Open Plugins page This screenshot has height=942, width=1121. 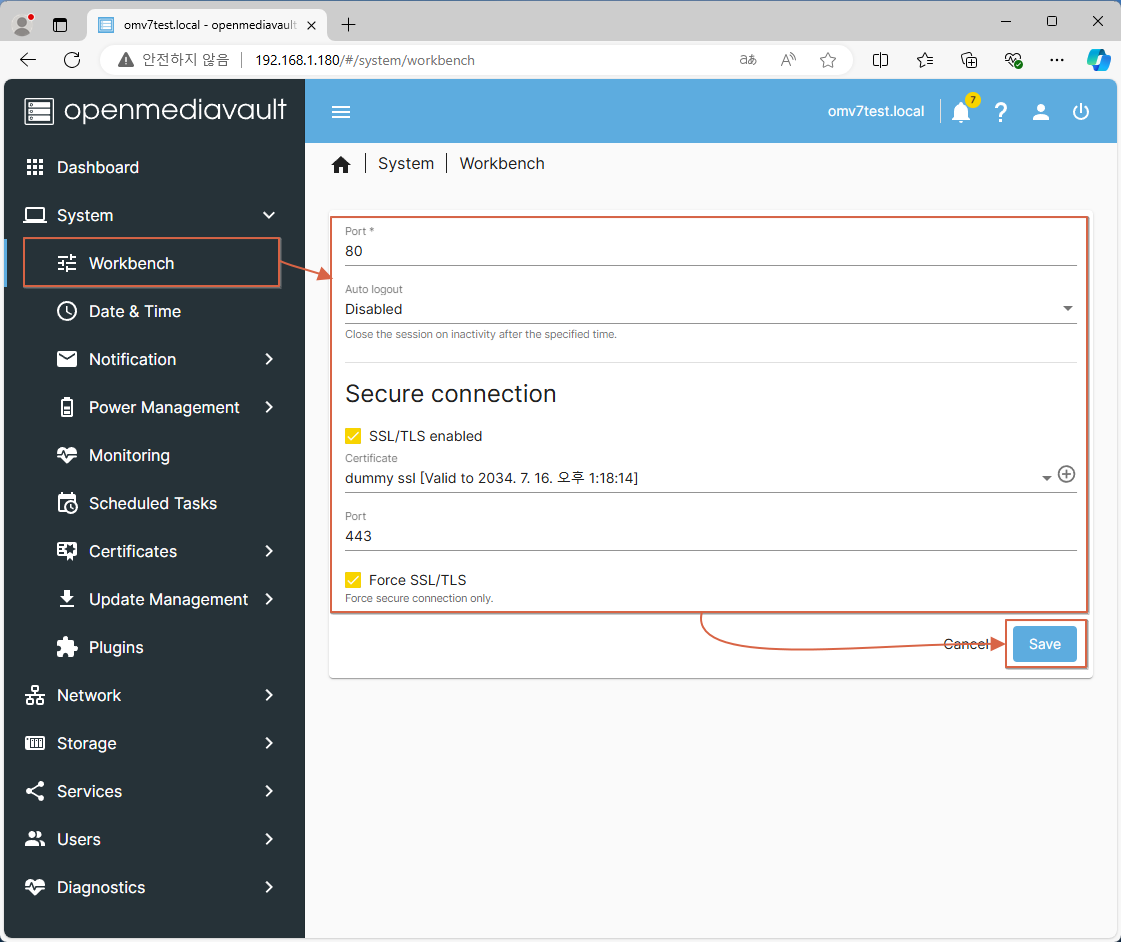click(154, 648)
